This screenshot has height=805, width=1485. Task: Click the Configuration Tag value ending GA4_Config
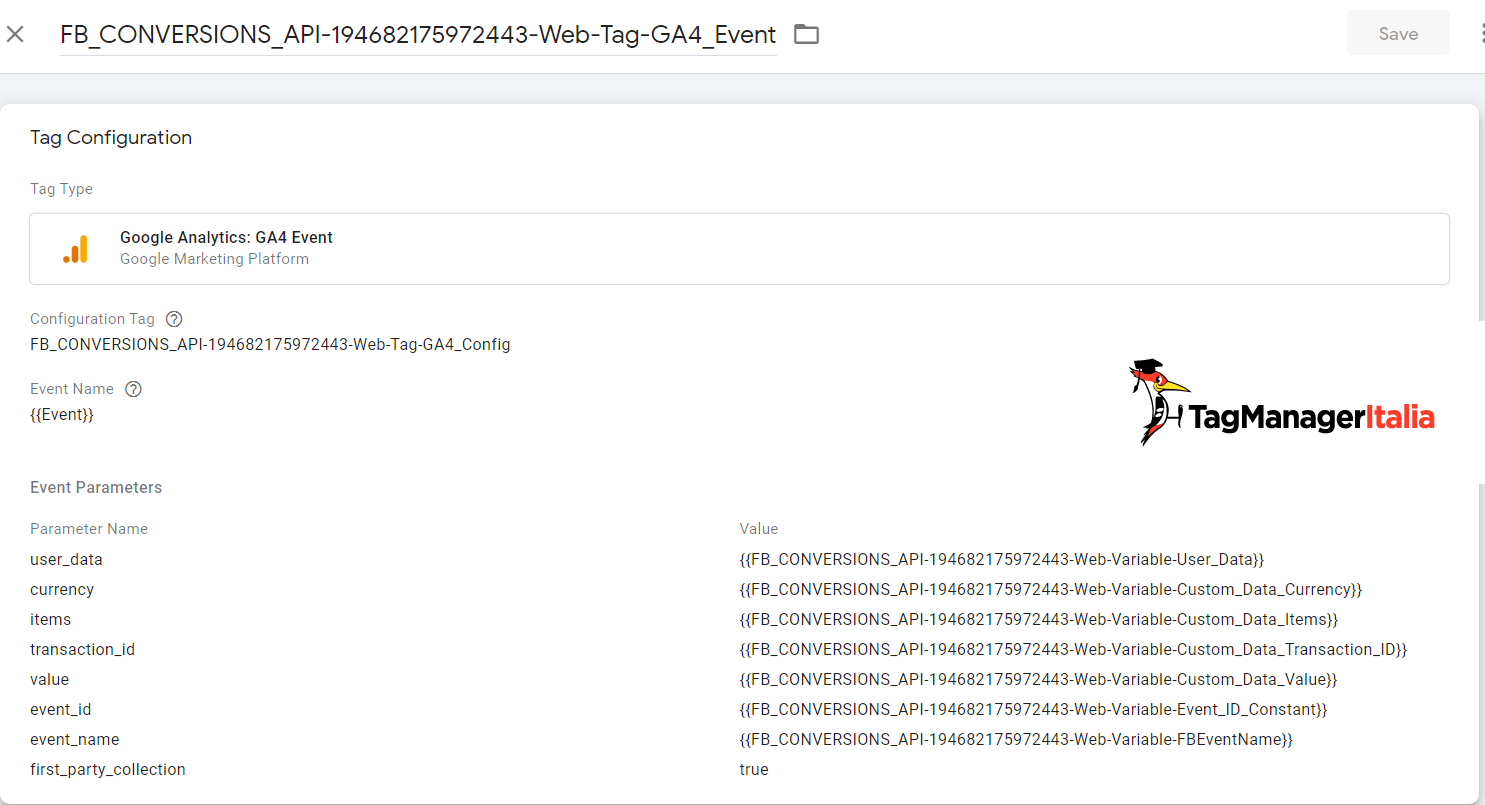pyautogui.click(x=270, y=344)
